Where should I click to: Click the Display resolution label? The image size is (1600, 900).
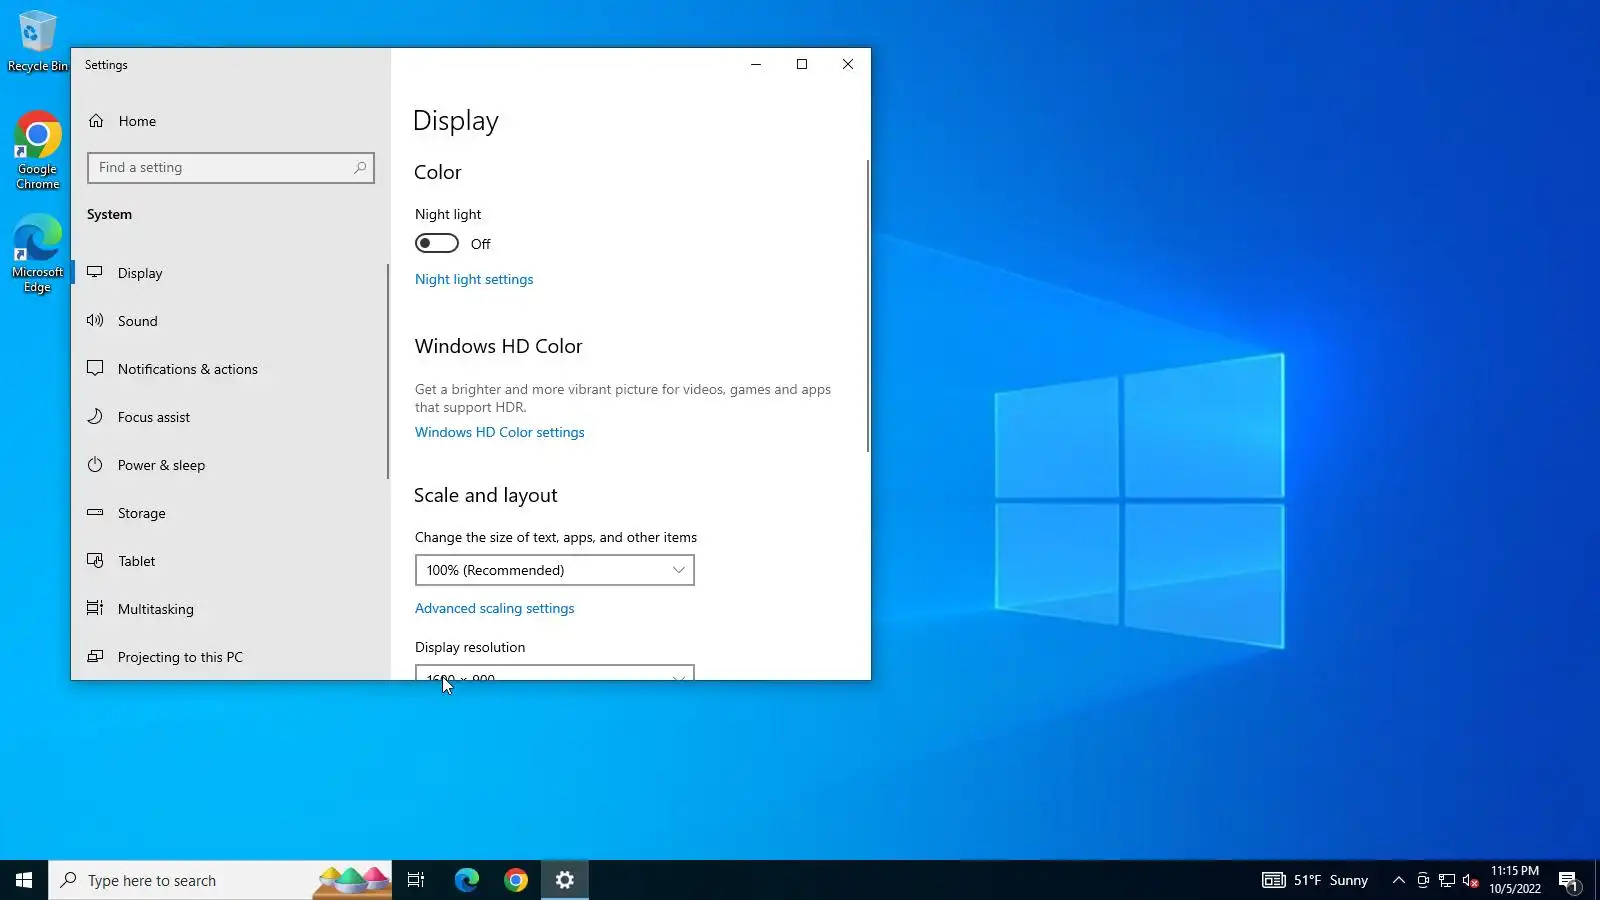(470, 647)
